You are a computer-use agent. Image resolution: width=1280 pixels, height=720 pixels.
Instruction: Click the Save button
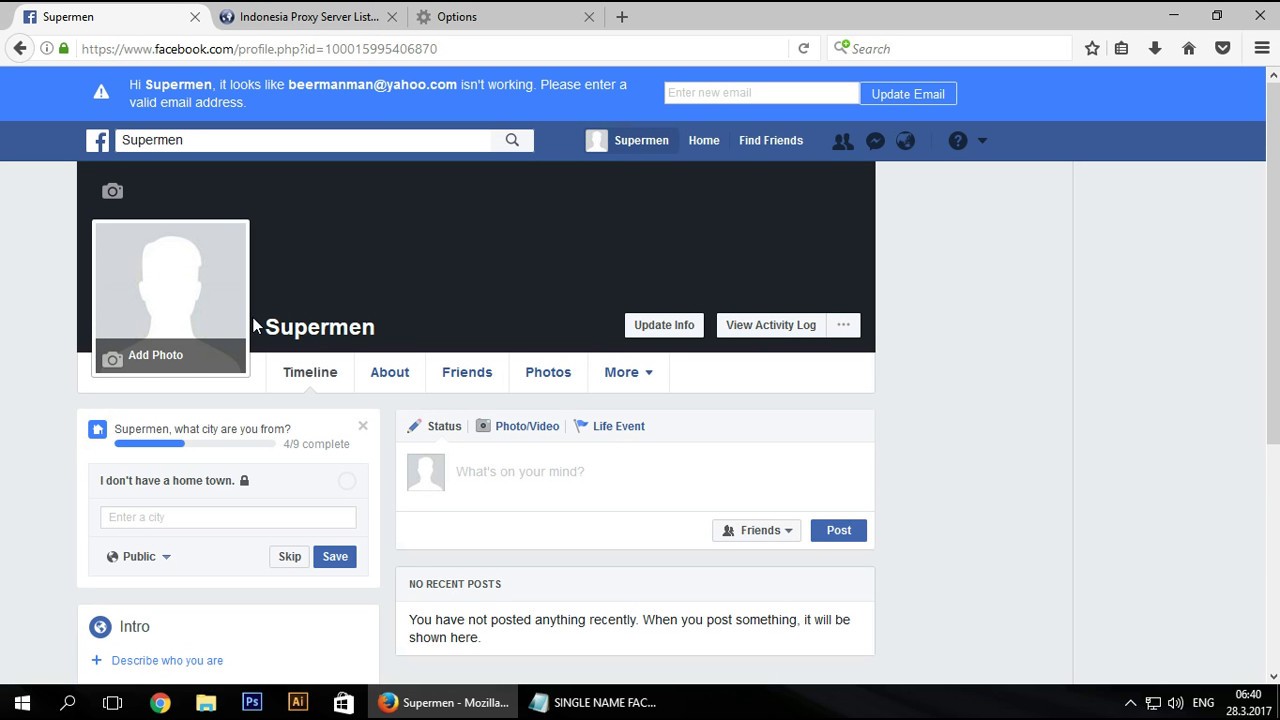tap(335, 557)
